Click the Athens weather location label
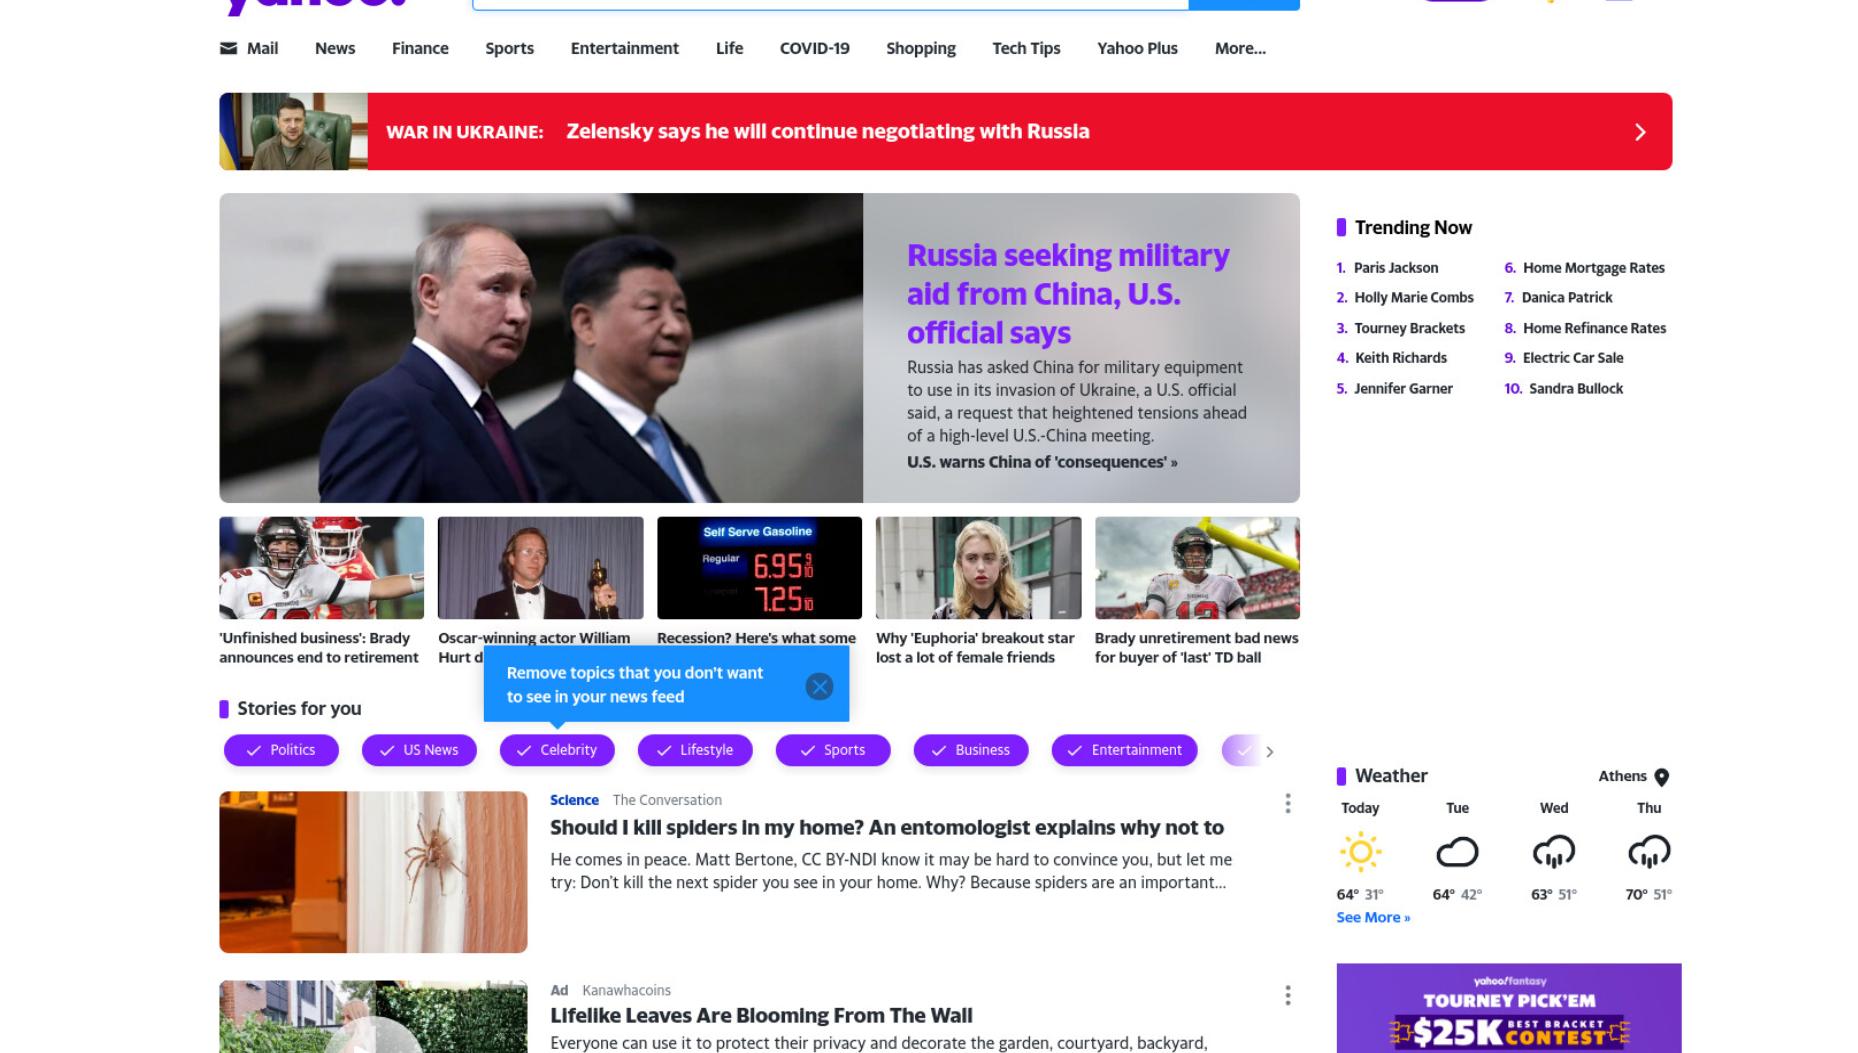 tap(1622, 776)
